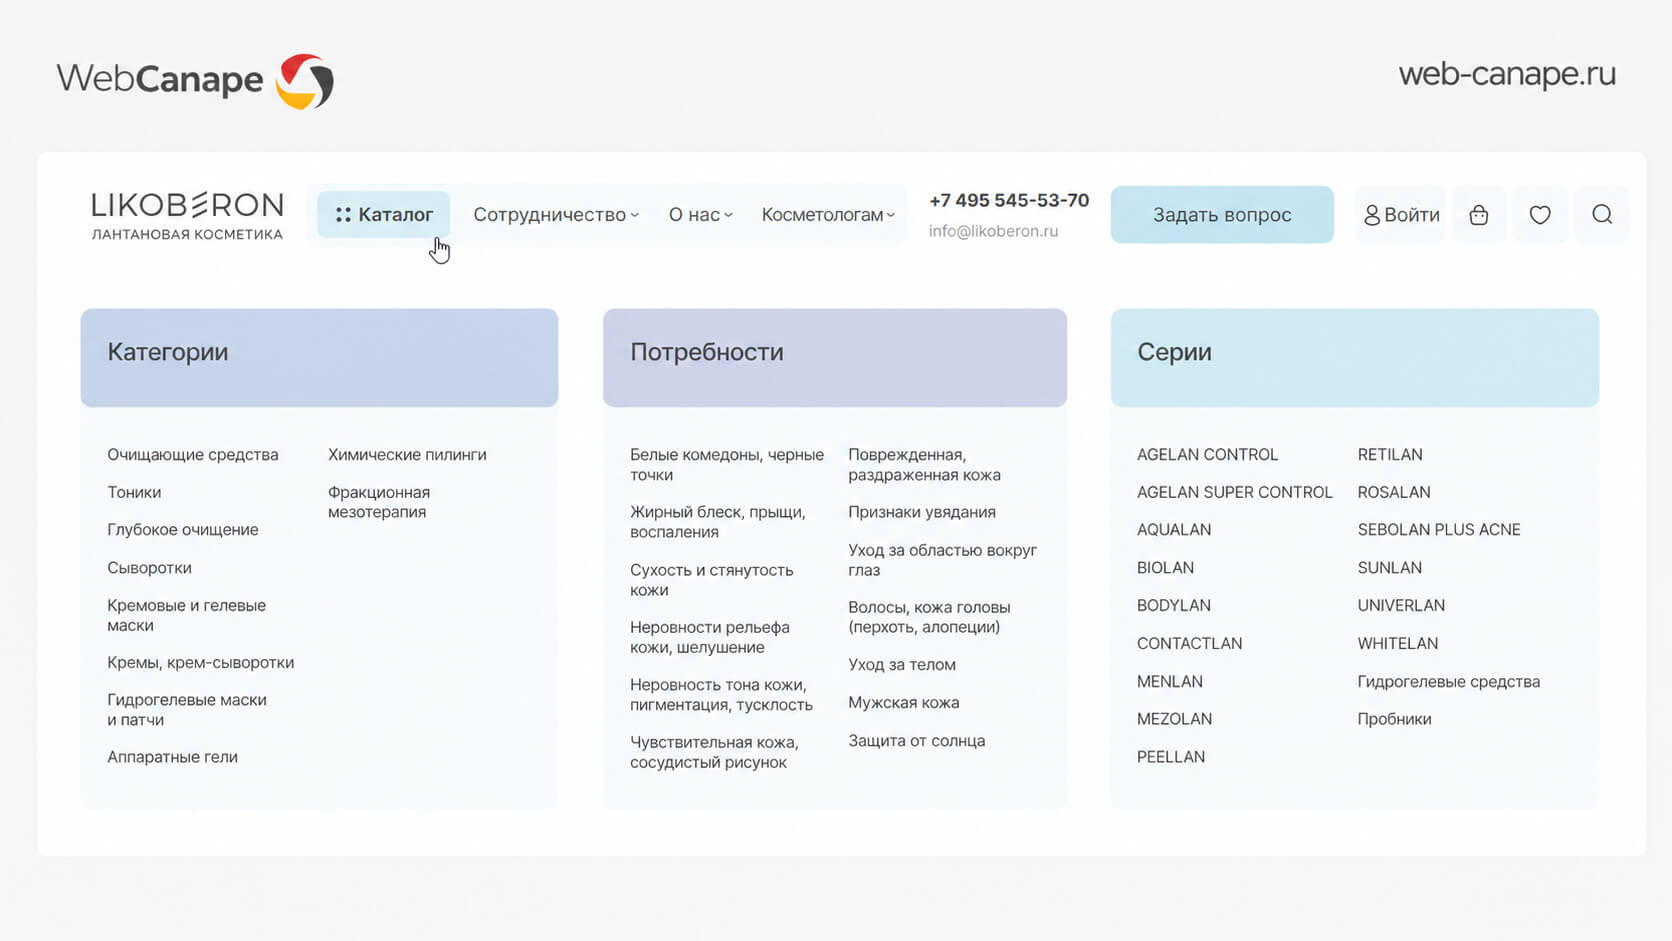
Task: Open the BODYLAN series
Action: point(1174,606)
